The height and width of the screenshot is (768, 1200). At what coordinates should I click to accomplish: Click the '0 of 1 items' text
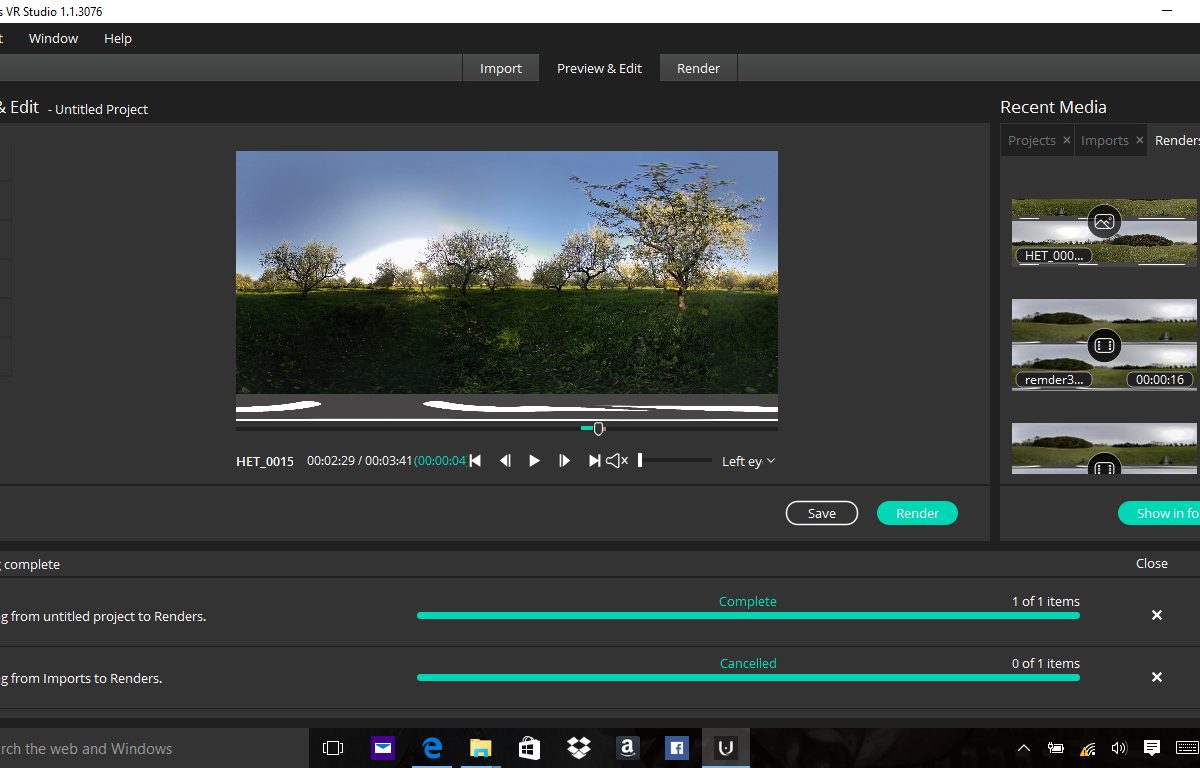click(x=1046, y=663)
